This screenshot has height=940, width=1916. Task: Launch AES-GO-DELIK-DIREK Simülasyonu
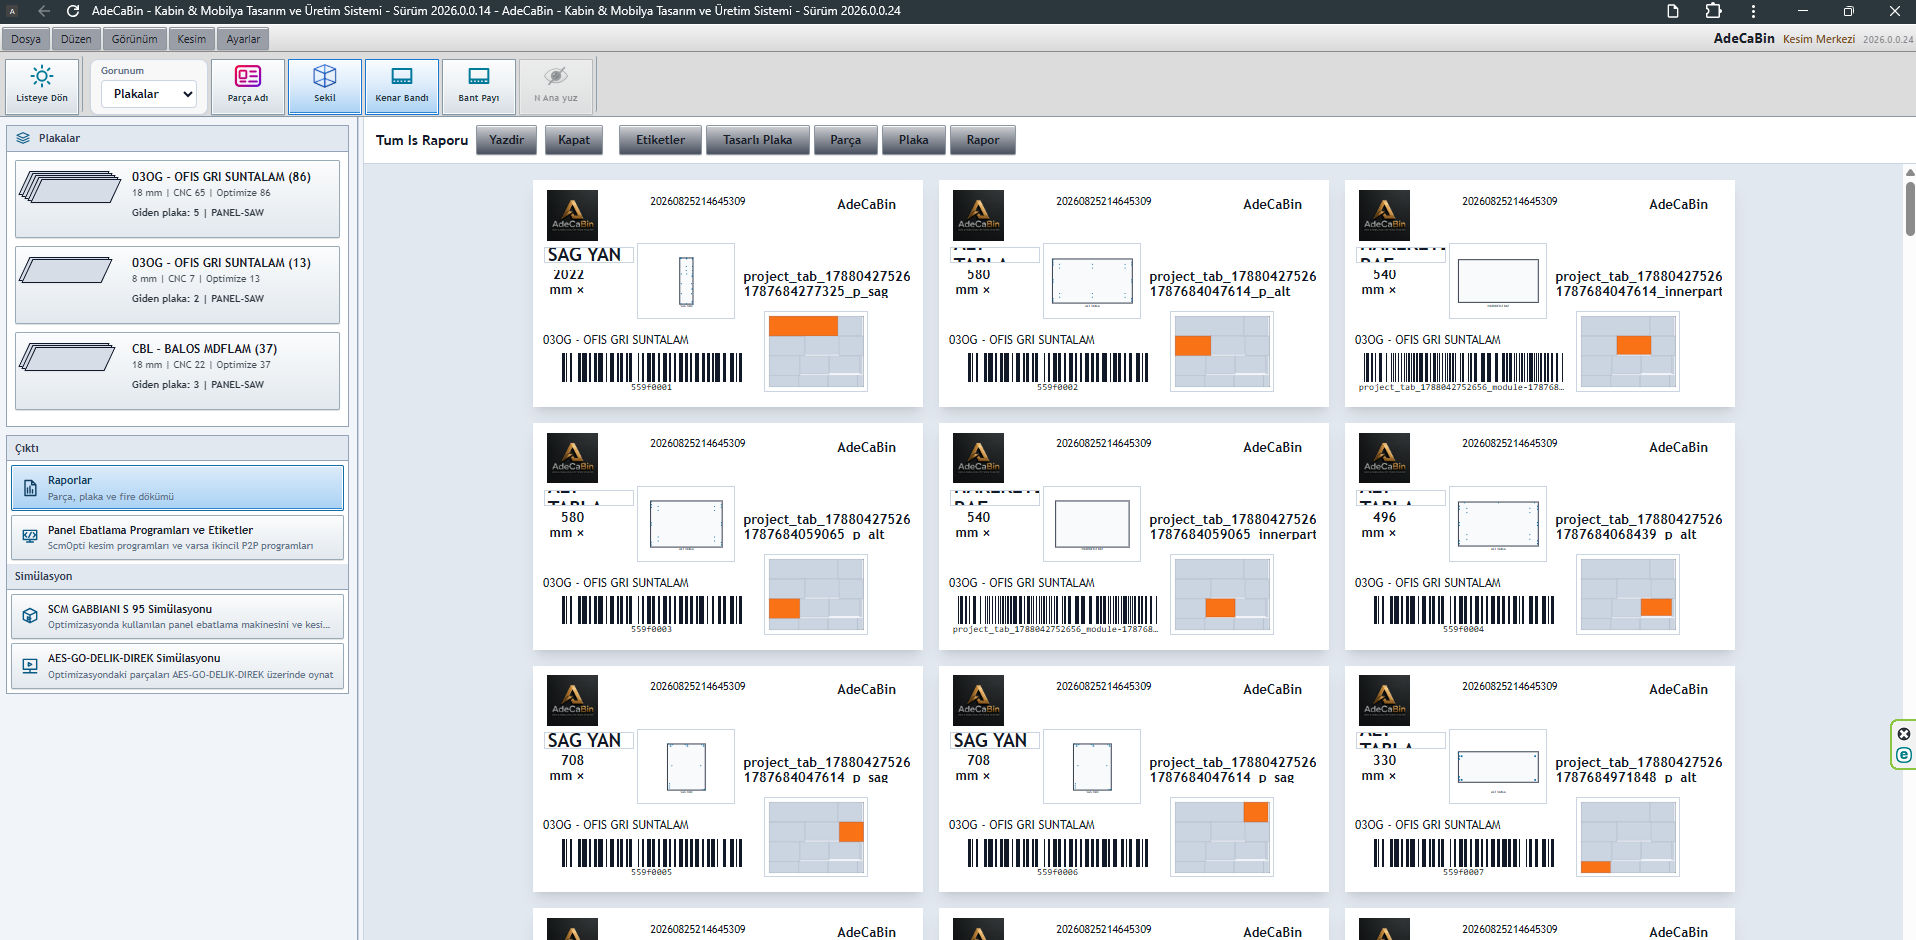click(x=177, y=666)
